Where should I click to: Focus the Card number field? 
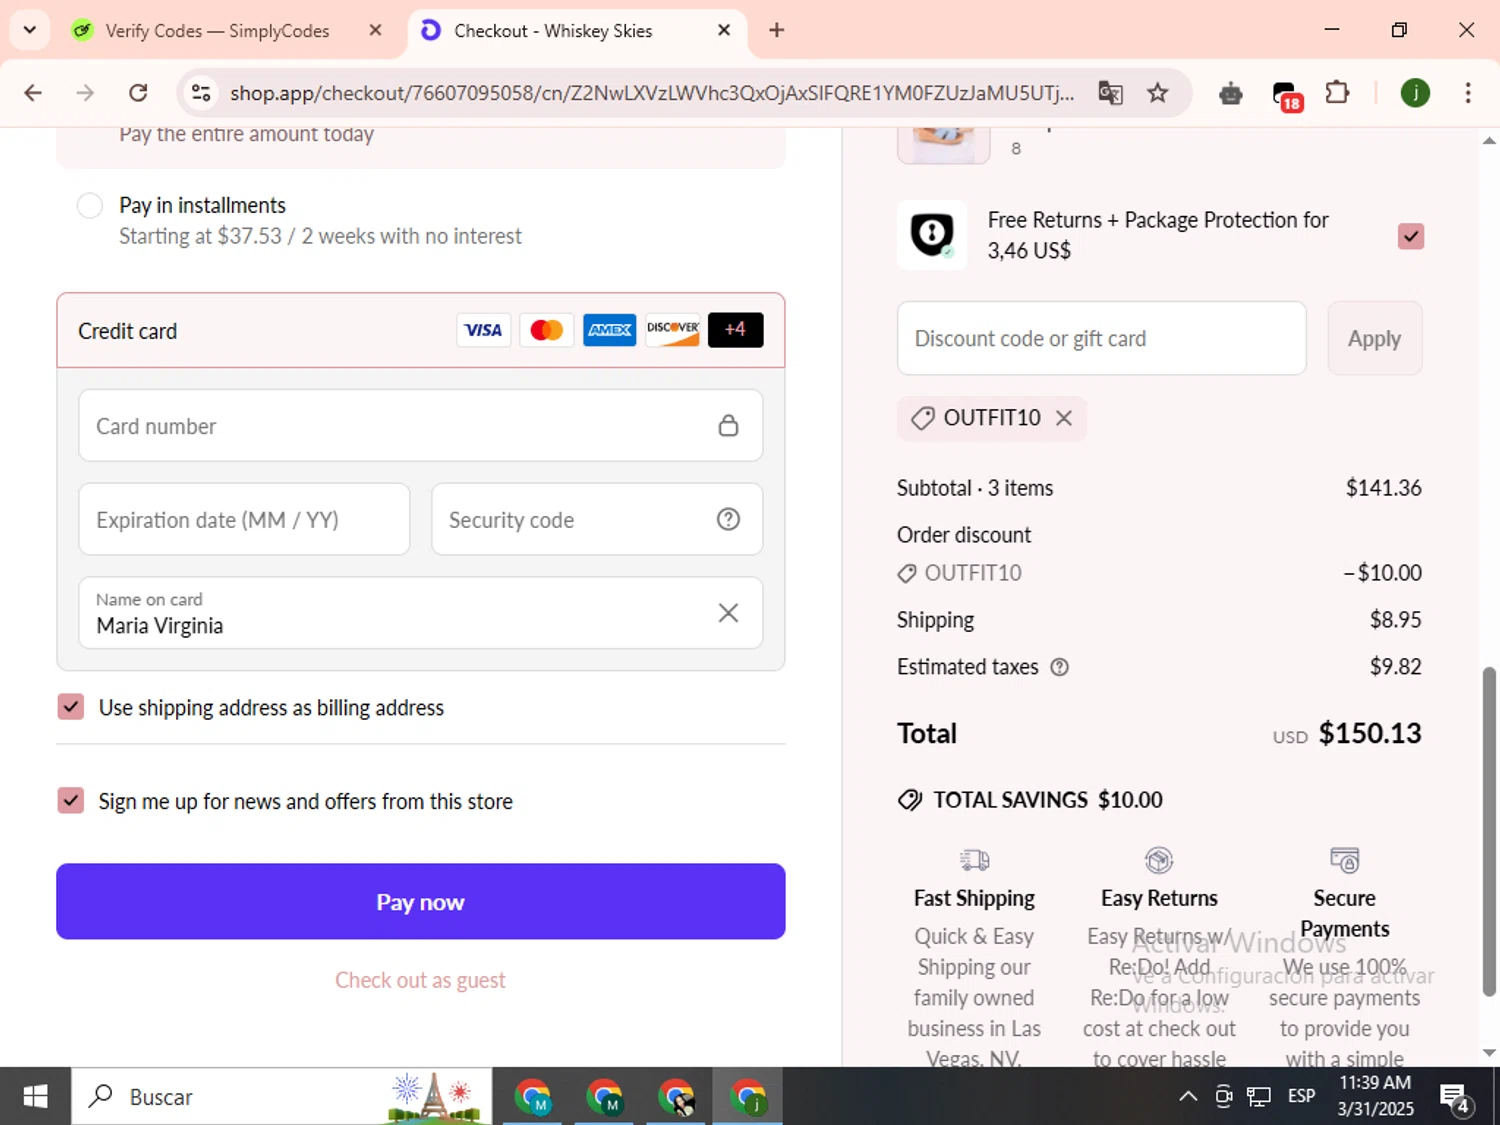(x=420, y=426)
